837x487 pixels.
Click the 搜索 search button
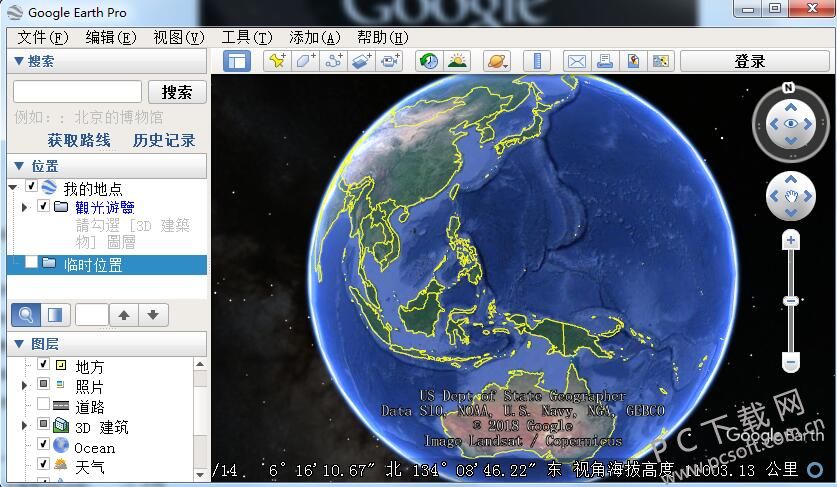(x=177, y=92)
